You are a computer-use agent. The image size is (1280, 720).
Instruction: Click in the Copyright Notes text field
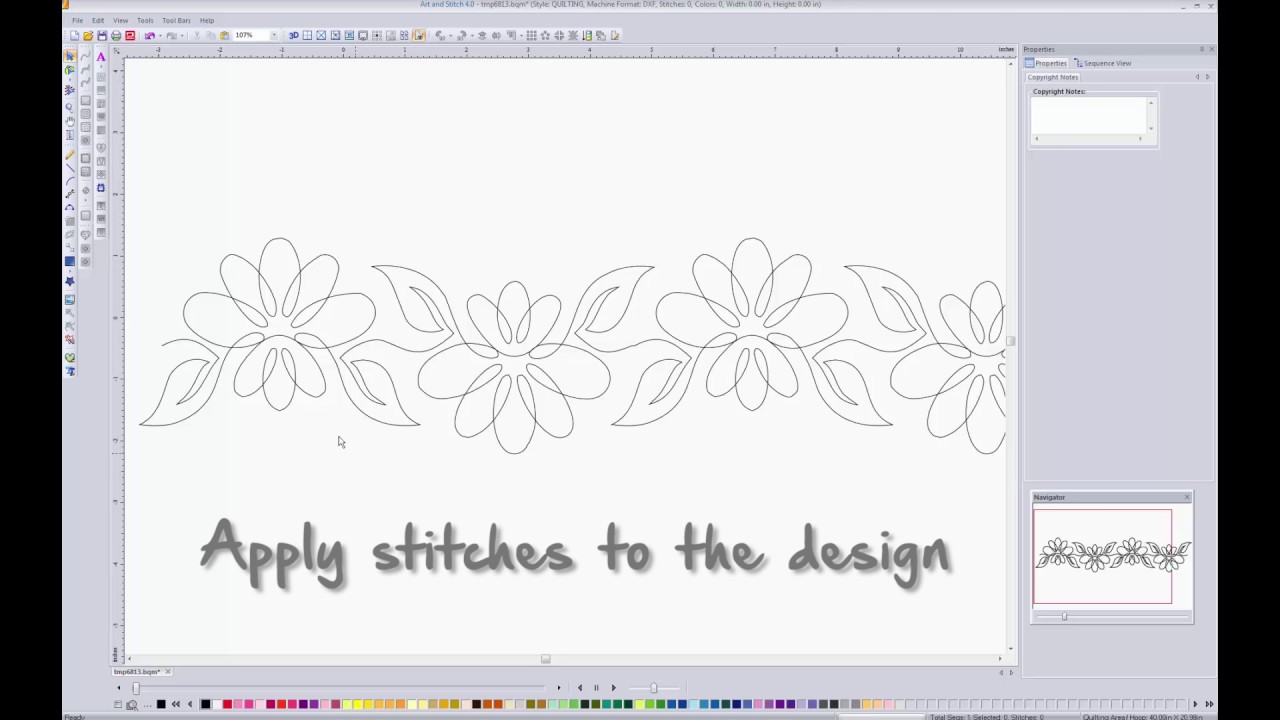[x=1088, y=115]
